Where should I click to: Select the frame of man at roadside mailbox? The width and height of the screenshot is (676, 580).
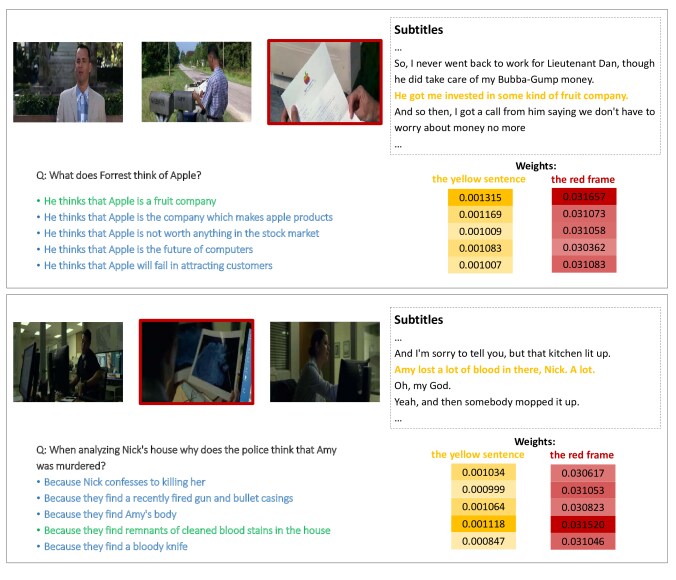(x=197, y=82)
